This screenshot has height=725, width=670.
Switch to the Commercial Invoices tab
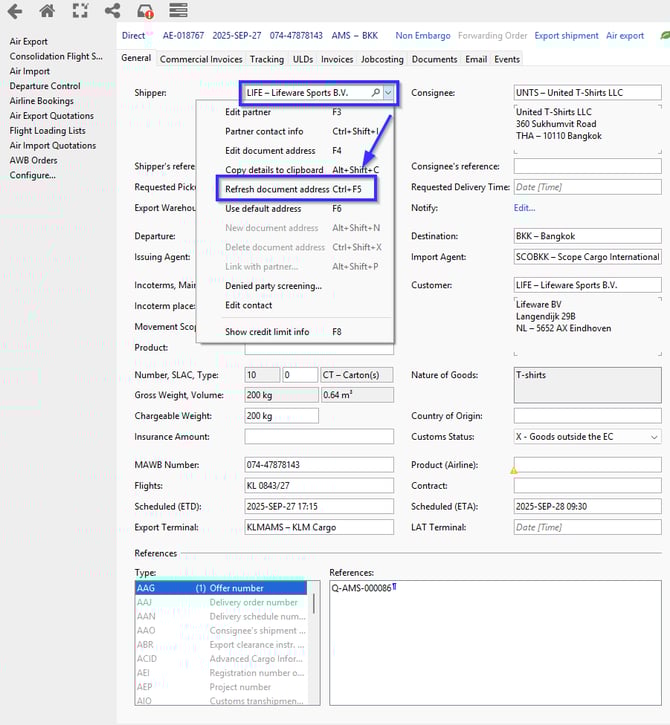[200, 59]
